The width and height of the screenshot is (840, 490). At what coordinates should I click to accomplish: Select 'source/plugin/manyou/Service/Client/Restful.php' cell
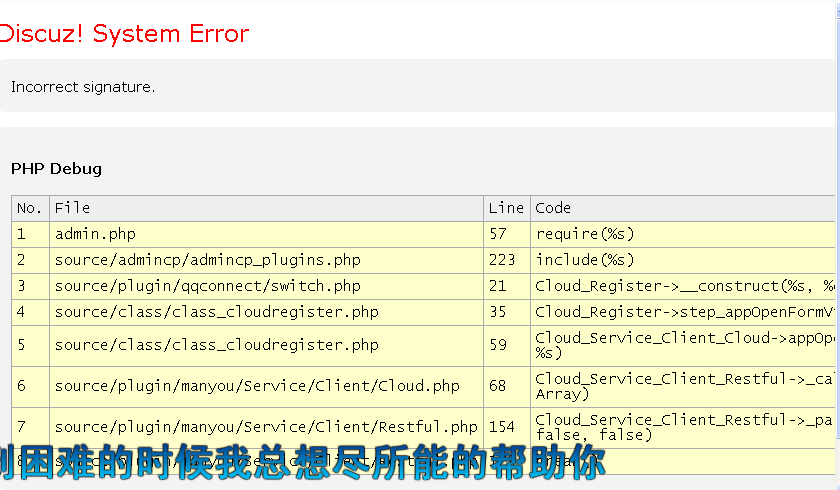[266, 427]
